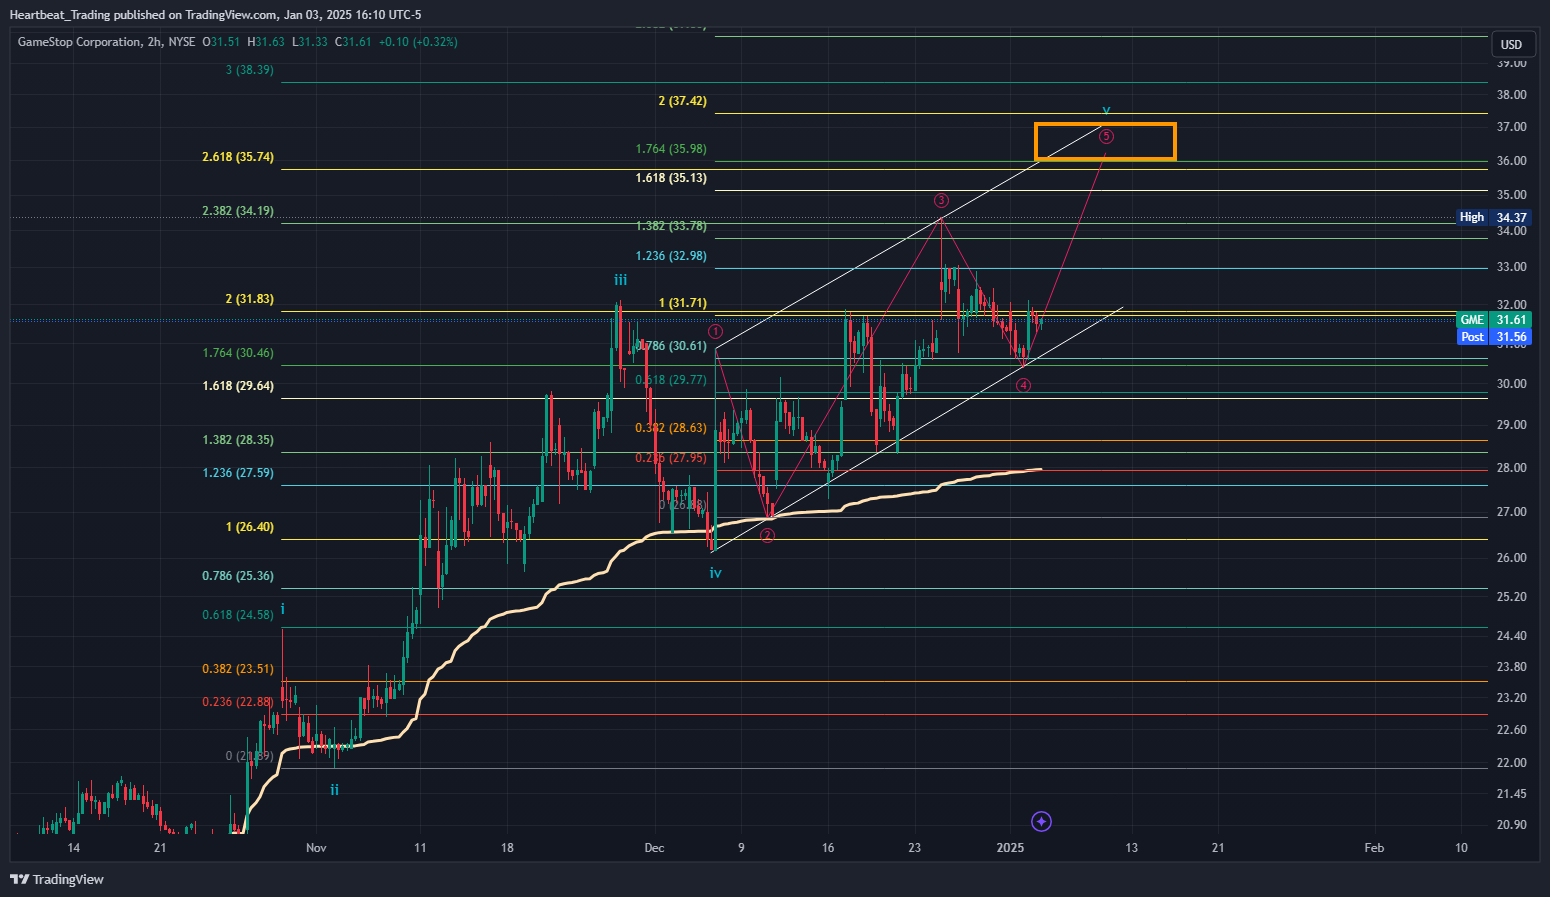
Task: Click the orange target price box
Action: pos(1105,142)
